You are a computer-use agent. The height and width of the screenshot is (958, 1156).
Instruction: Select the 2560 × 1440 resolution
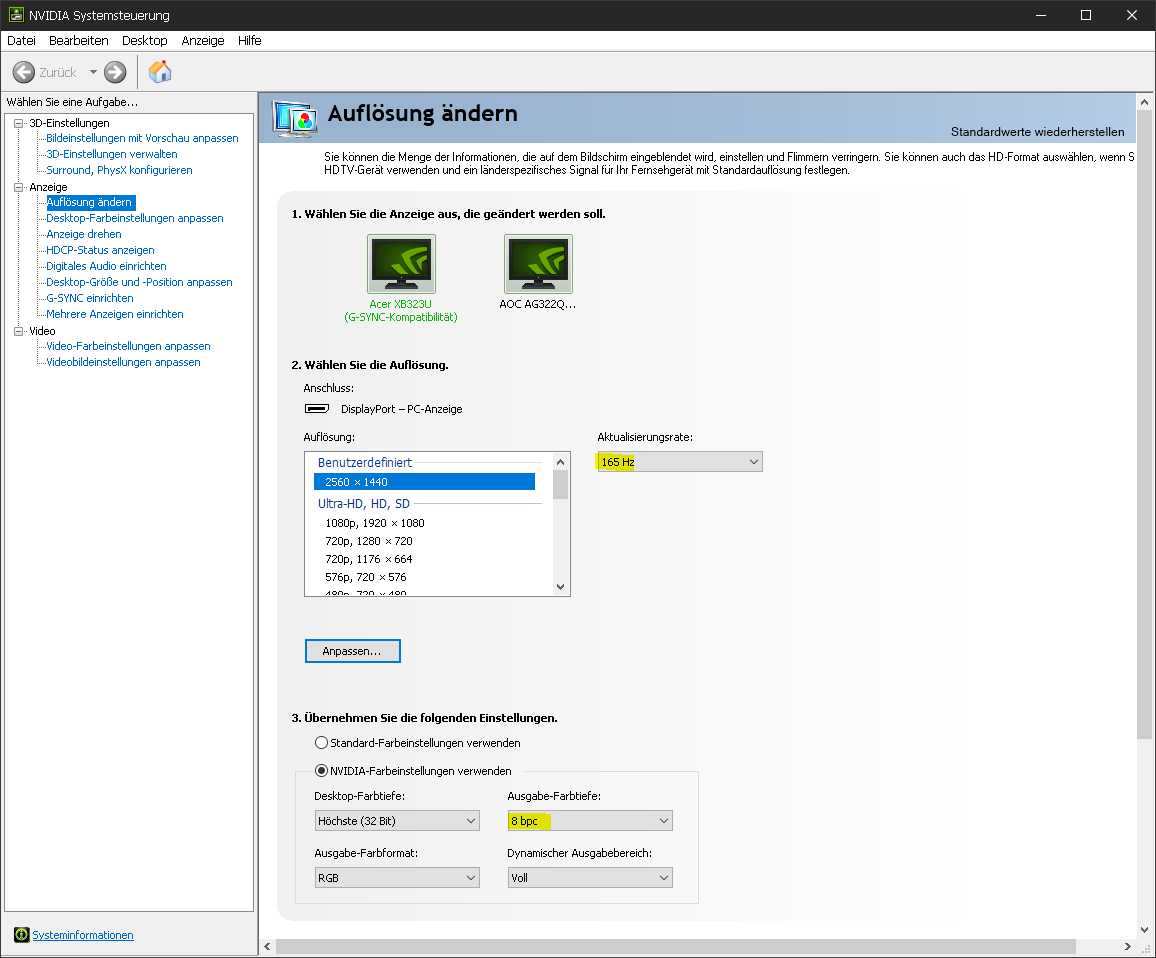click(424, 482)
